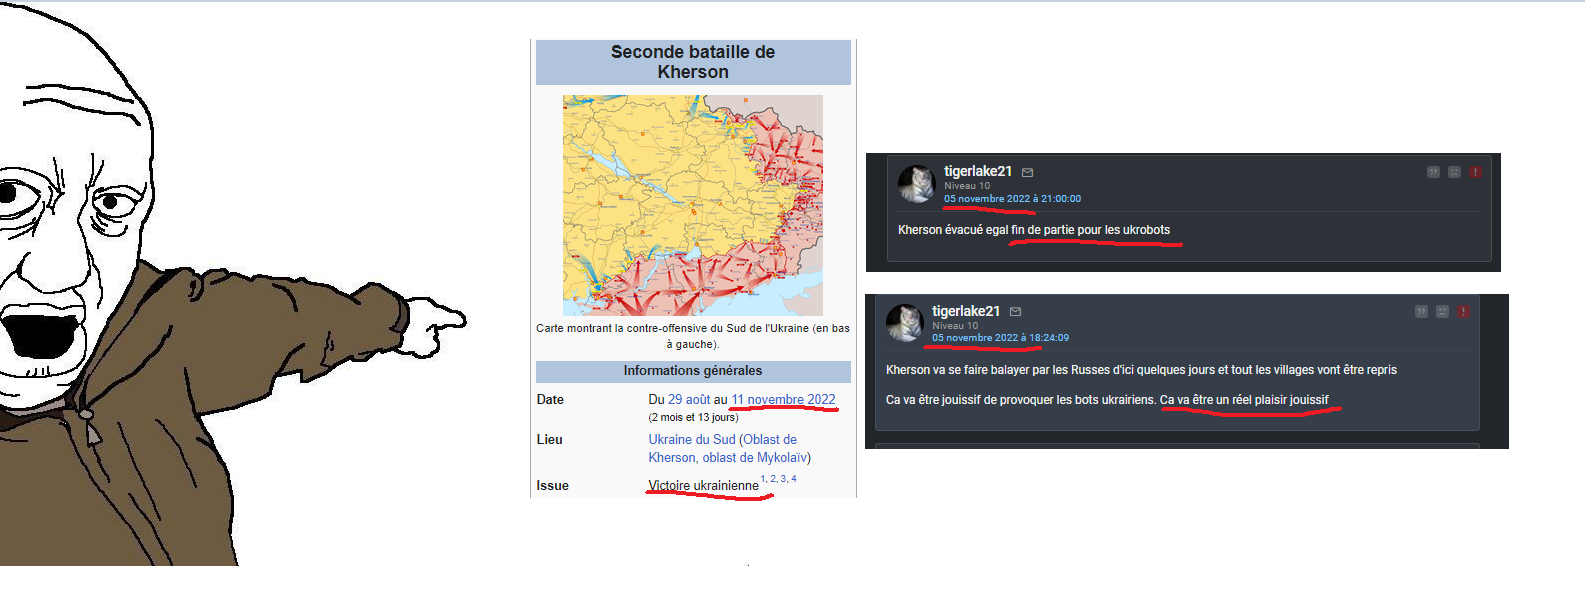This screenshot has height=597, width=1585.
Task: Click the sad-face icon on the 21:00:00 post
Action: [x=1454, y=172]
